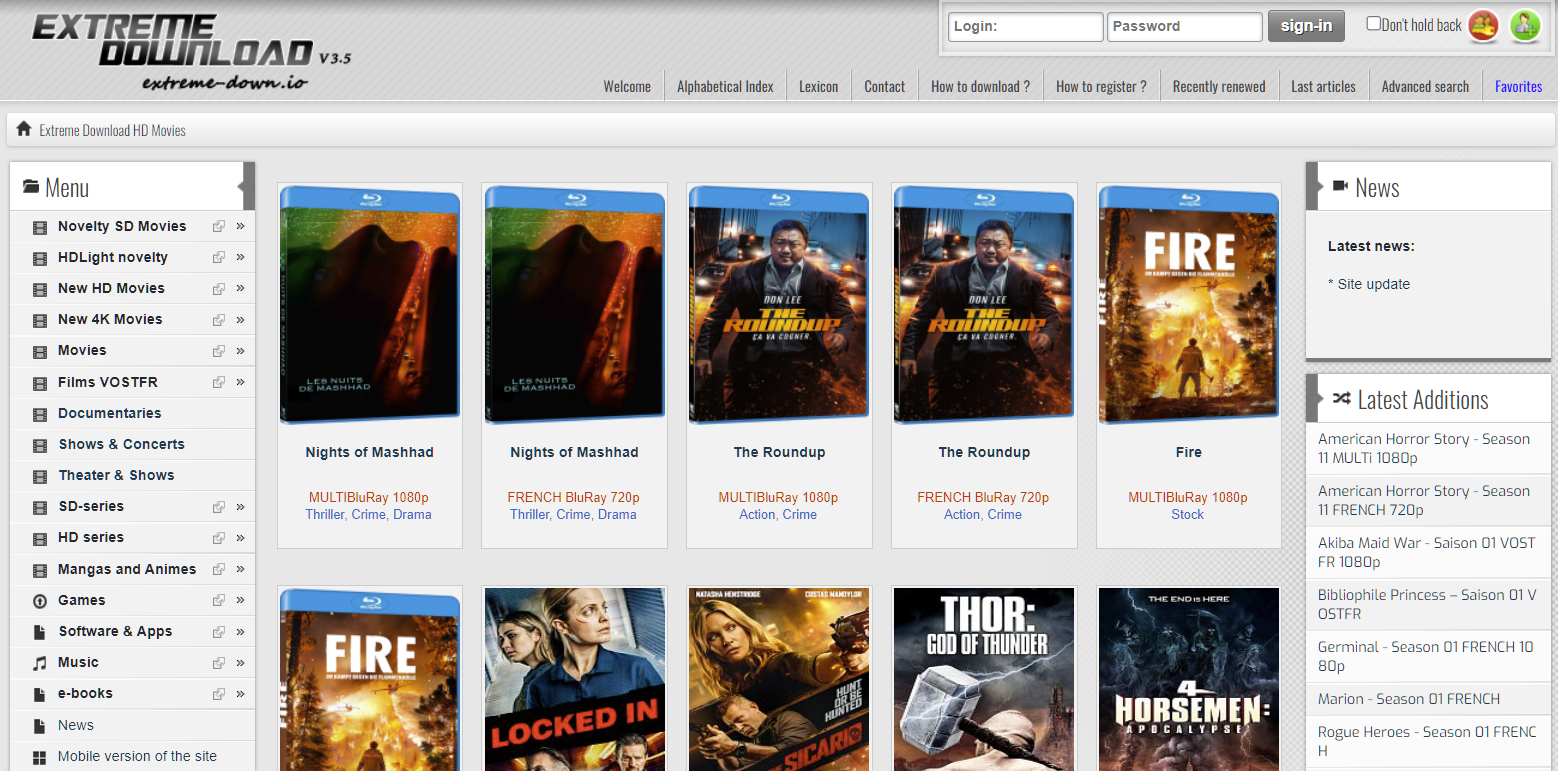Open New HD Movies external link icon
Viewport: 1558px width, 771px height.
coord(218,289)
